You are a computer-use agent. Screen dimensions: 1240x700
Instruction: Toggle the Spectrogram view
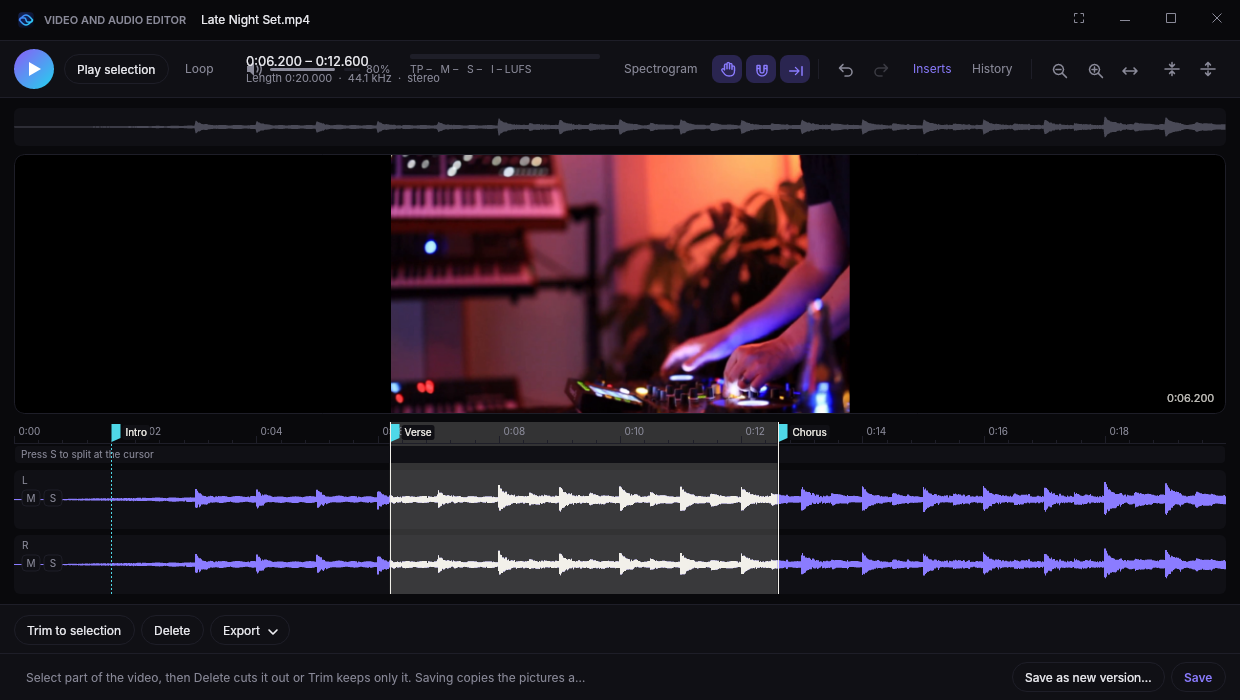pos(660,69)
